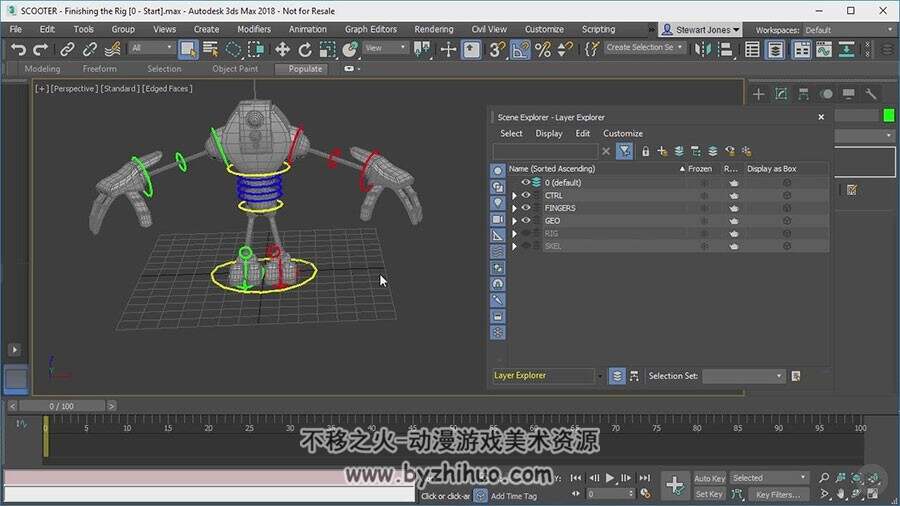This screenshot has height=506, width=900.
Task: Open Select by Name list icon
Action: tap(211, 49)
